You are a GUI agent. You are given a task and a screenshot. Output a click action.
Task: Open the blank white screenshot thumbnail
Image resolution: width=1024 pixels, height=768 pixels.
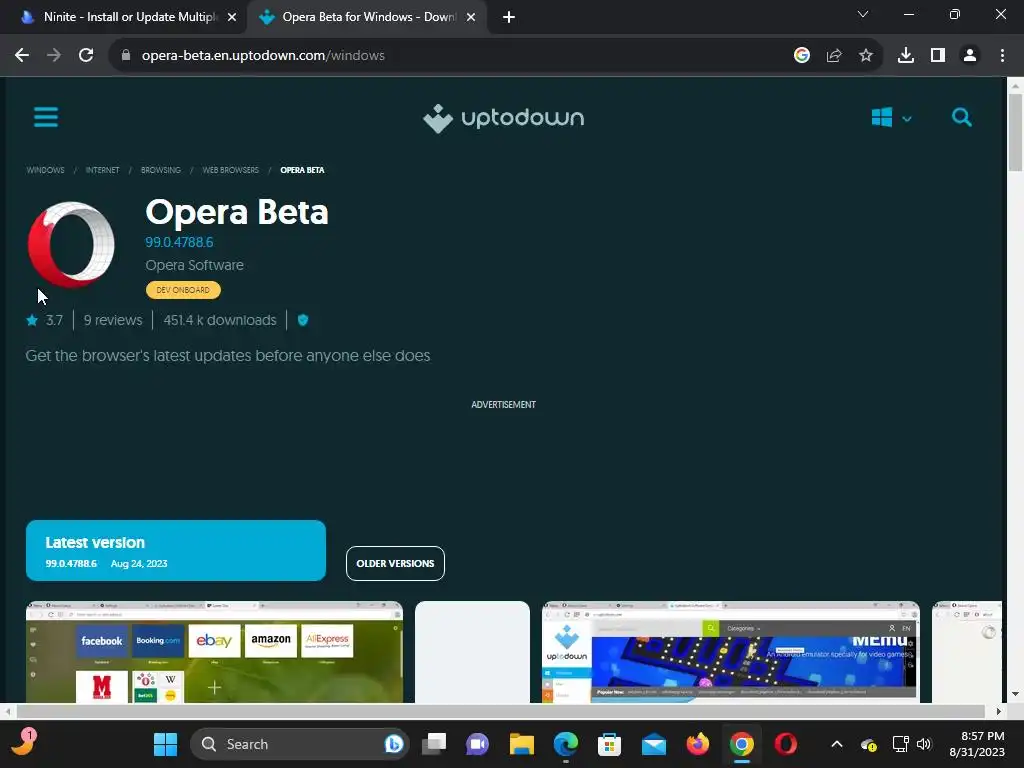pos(472,652)
